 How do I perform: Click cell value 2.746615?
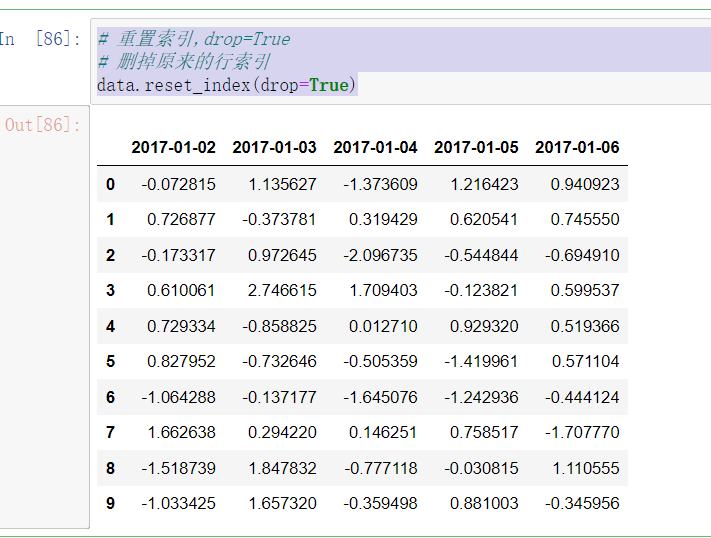(x=282, y=290)
